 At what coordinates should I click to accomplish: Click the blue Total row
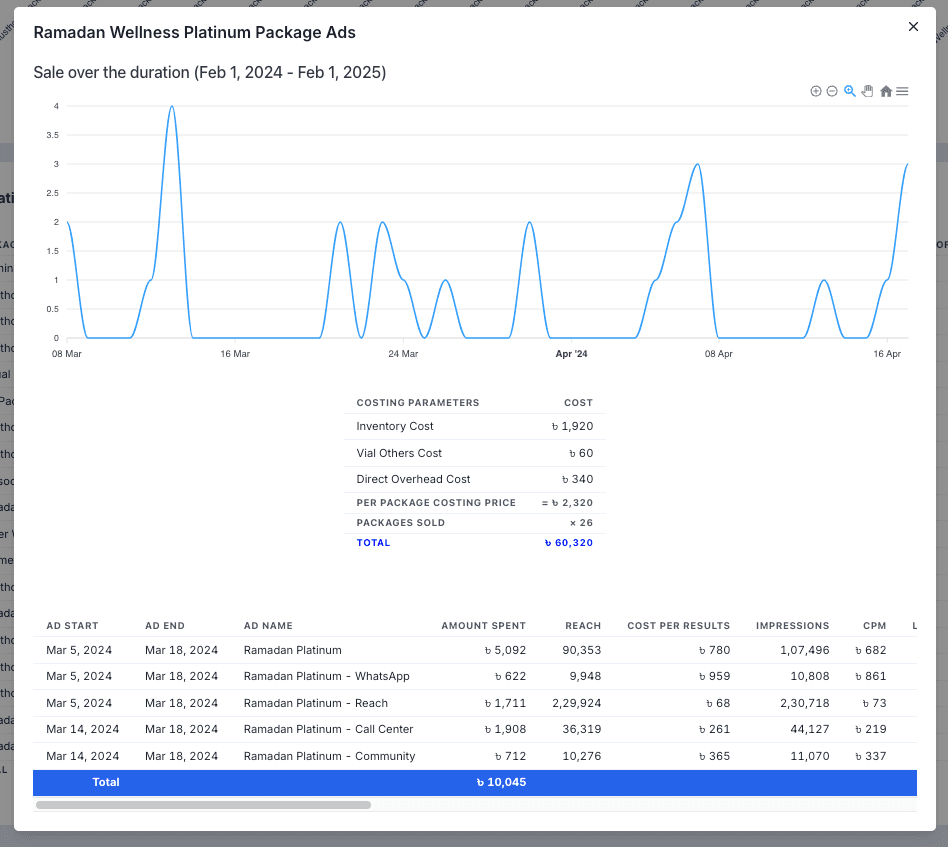click(474, 783)
